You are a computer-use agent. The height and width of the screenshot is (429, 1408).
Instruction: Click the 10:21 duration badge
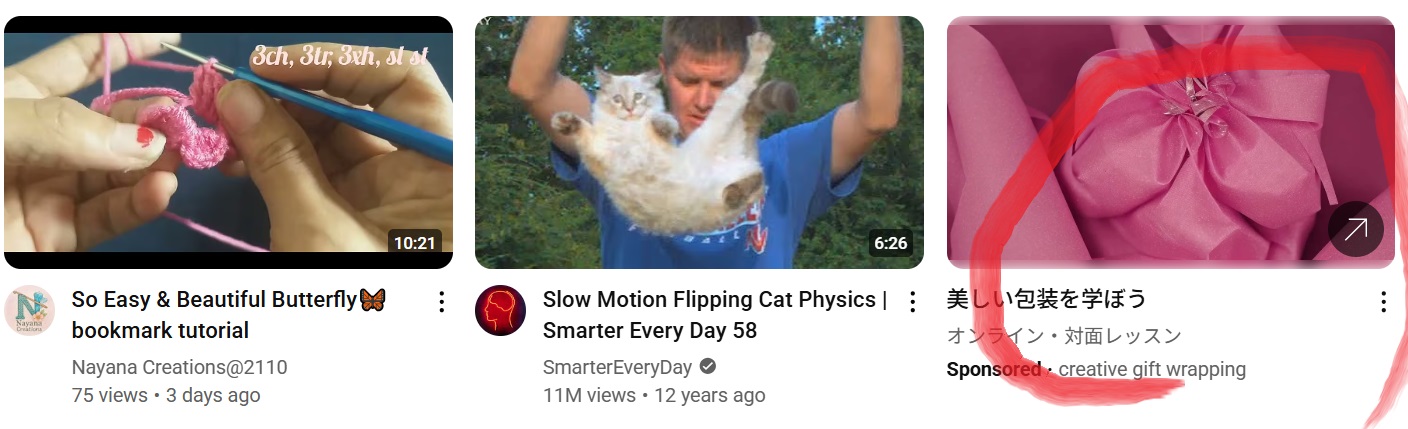(414, 243)
